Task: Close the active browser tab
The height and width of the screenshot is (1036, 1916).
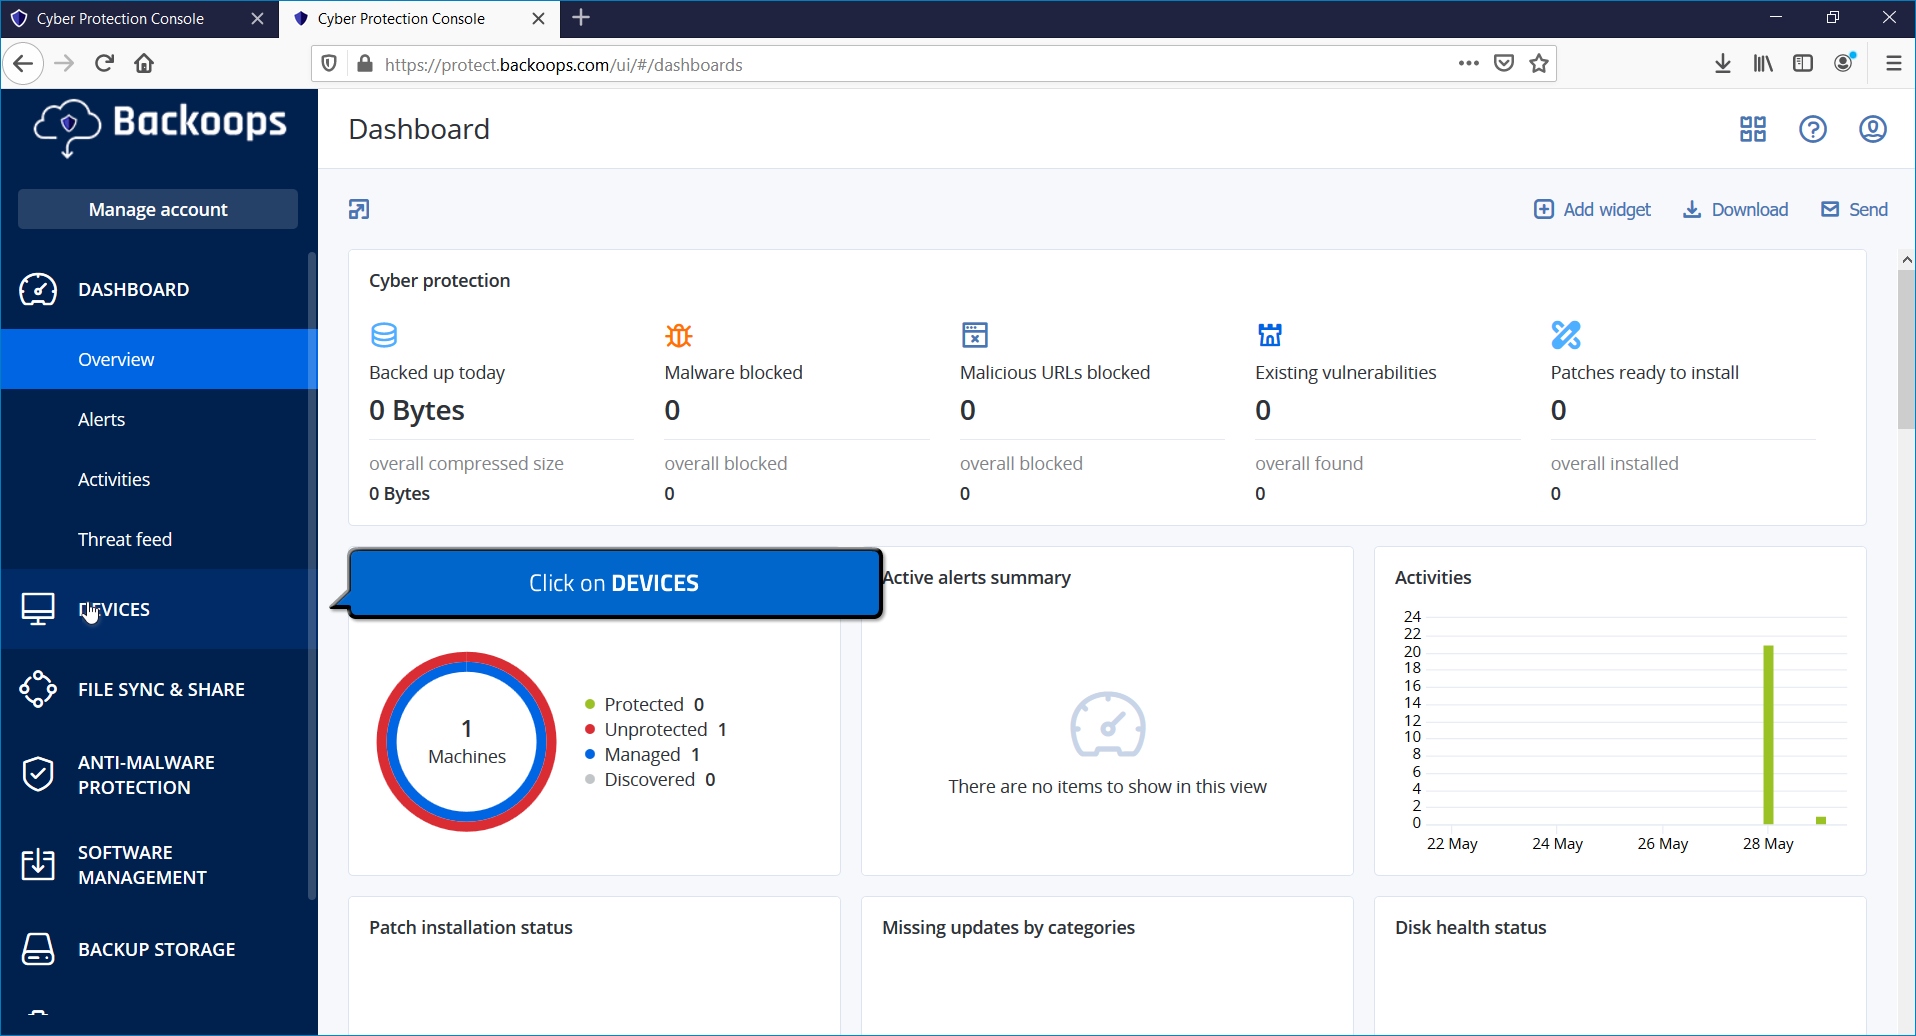Action: (x=538, y=19)
